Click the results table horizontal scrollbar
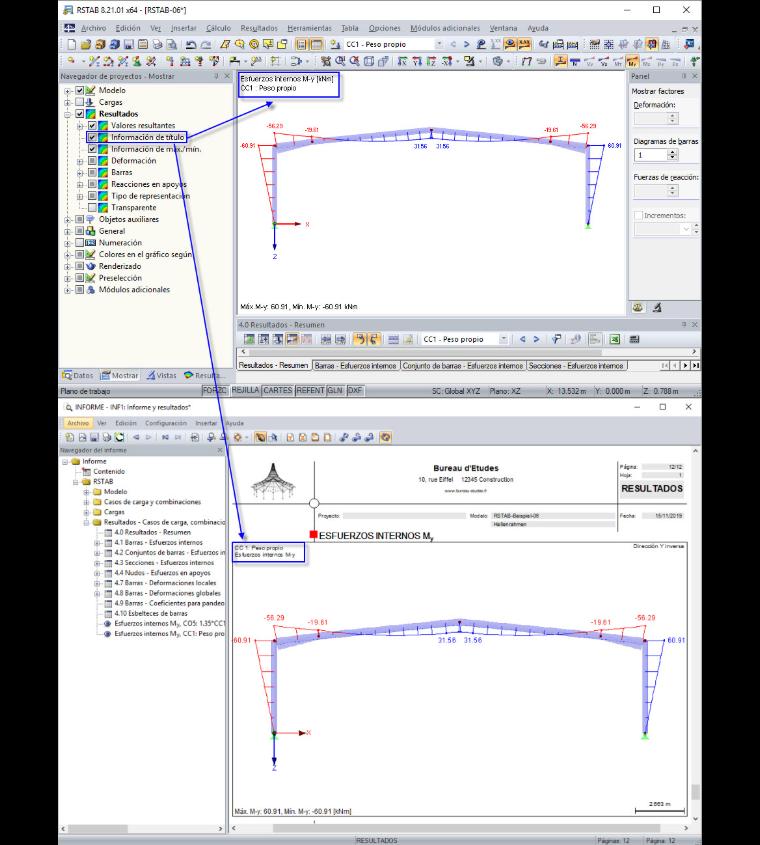This screenshot has height=845, width=760. (469, 352)
